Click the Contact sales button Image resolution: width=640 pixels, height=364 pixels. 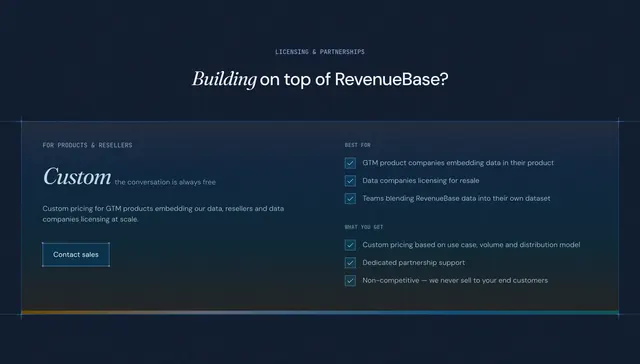tap(76, 255)
